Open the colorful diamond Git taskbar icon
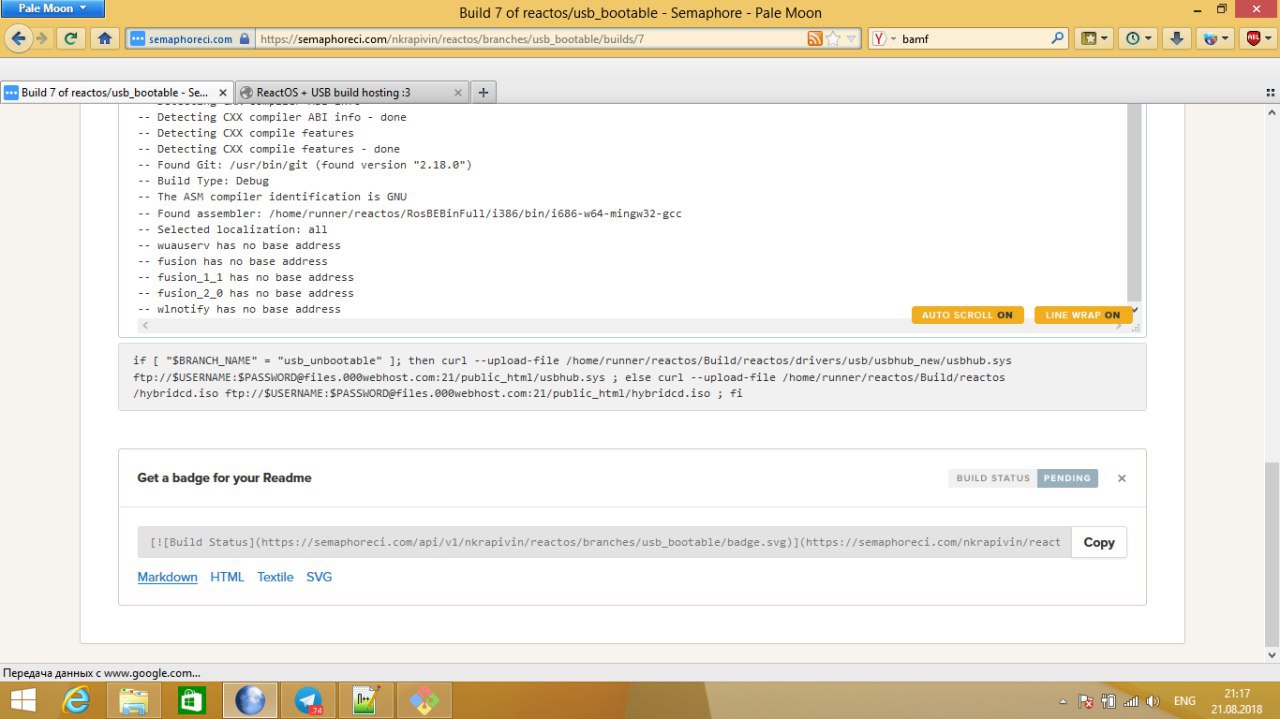This screenshot has height=719, width=1280. (424, 701)
